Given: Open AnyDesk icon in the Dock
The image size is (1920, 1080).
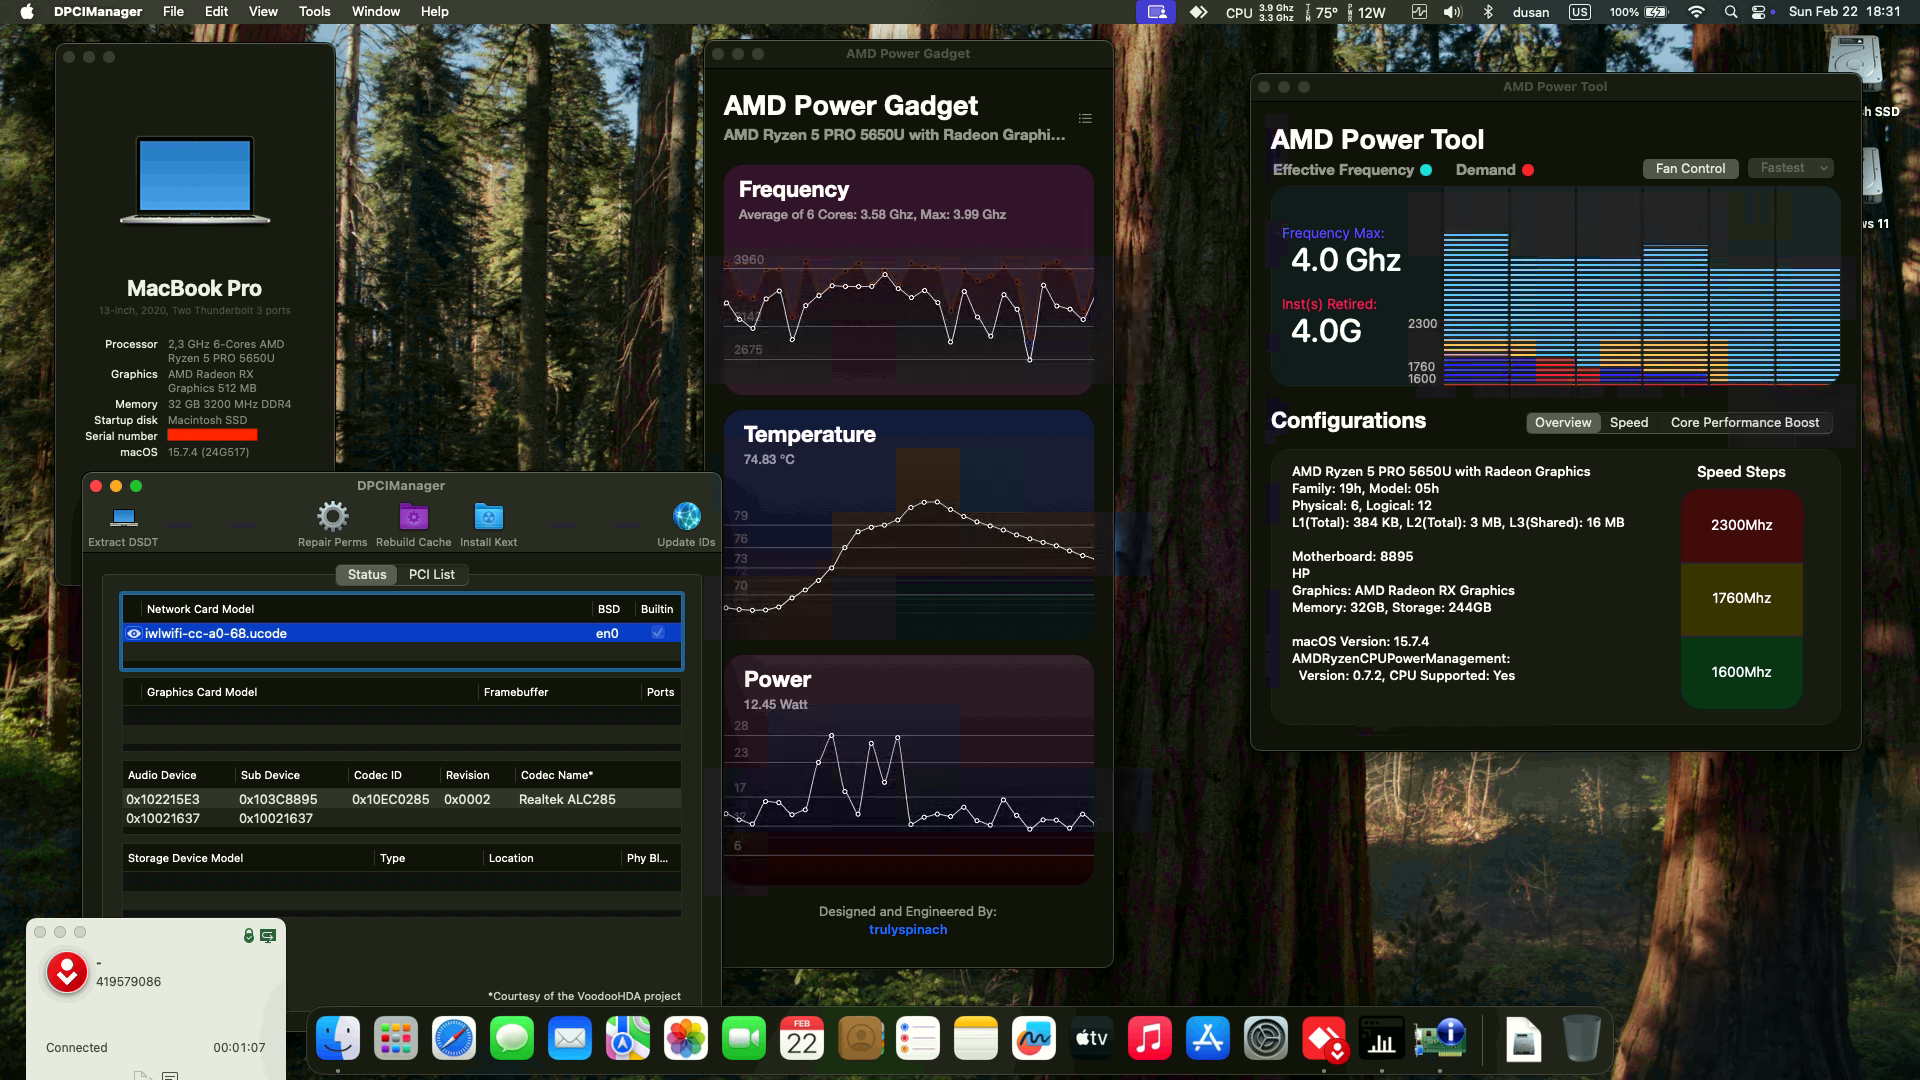Looking at the screenshot, I should (x=1324, y=1040).
